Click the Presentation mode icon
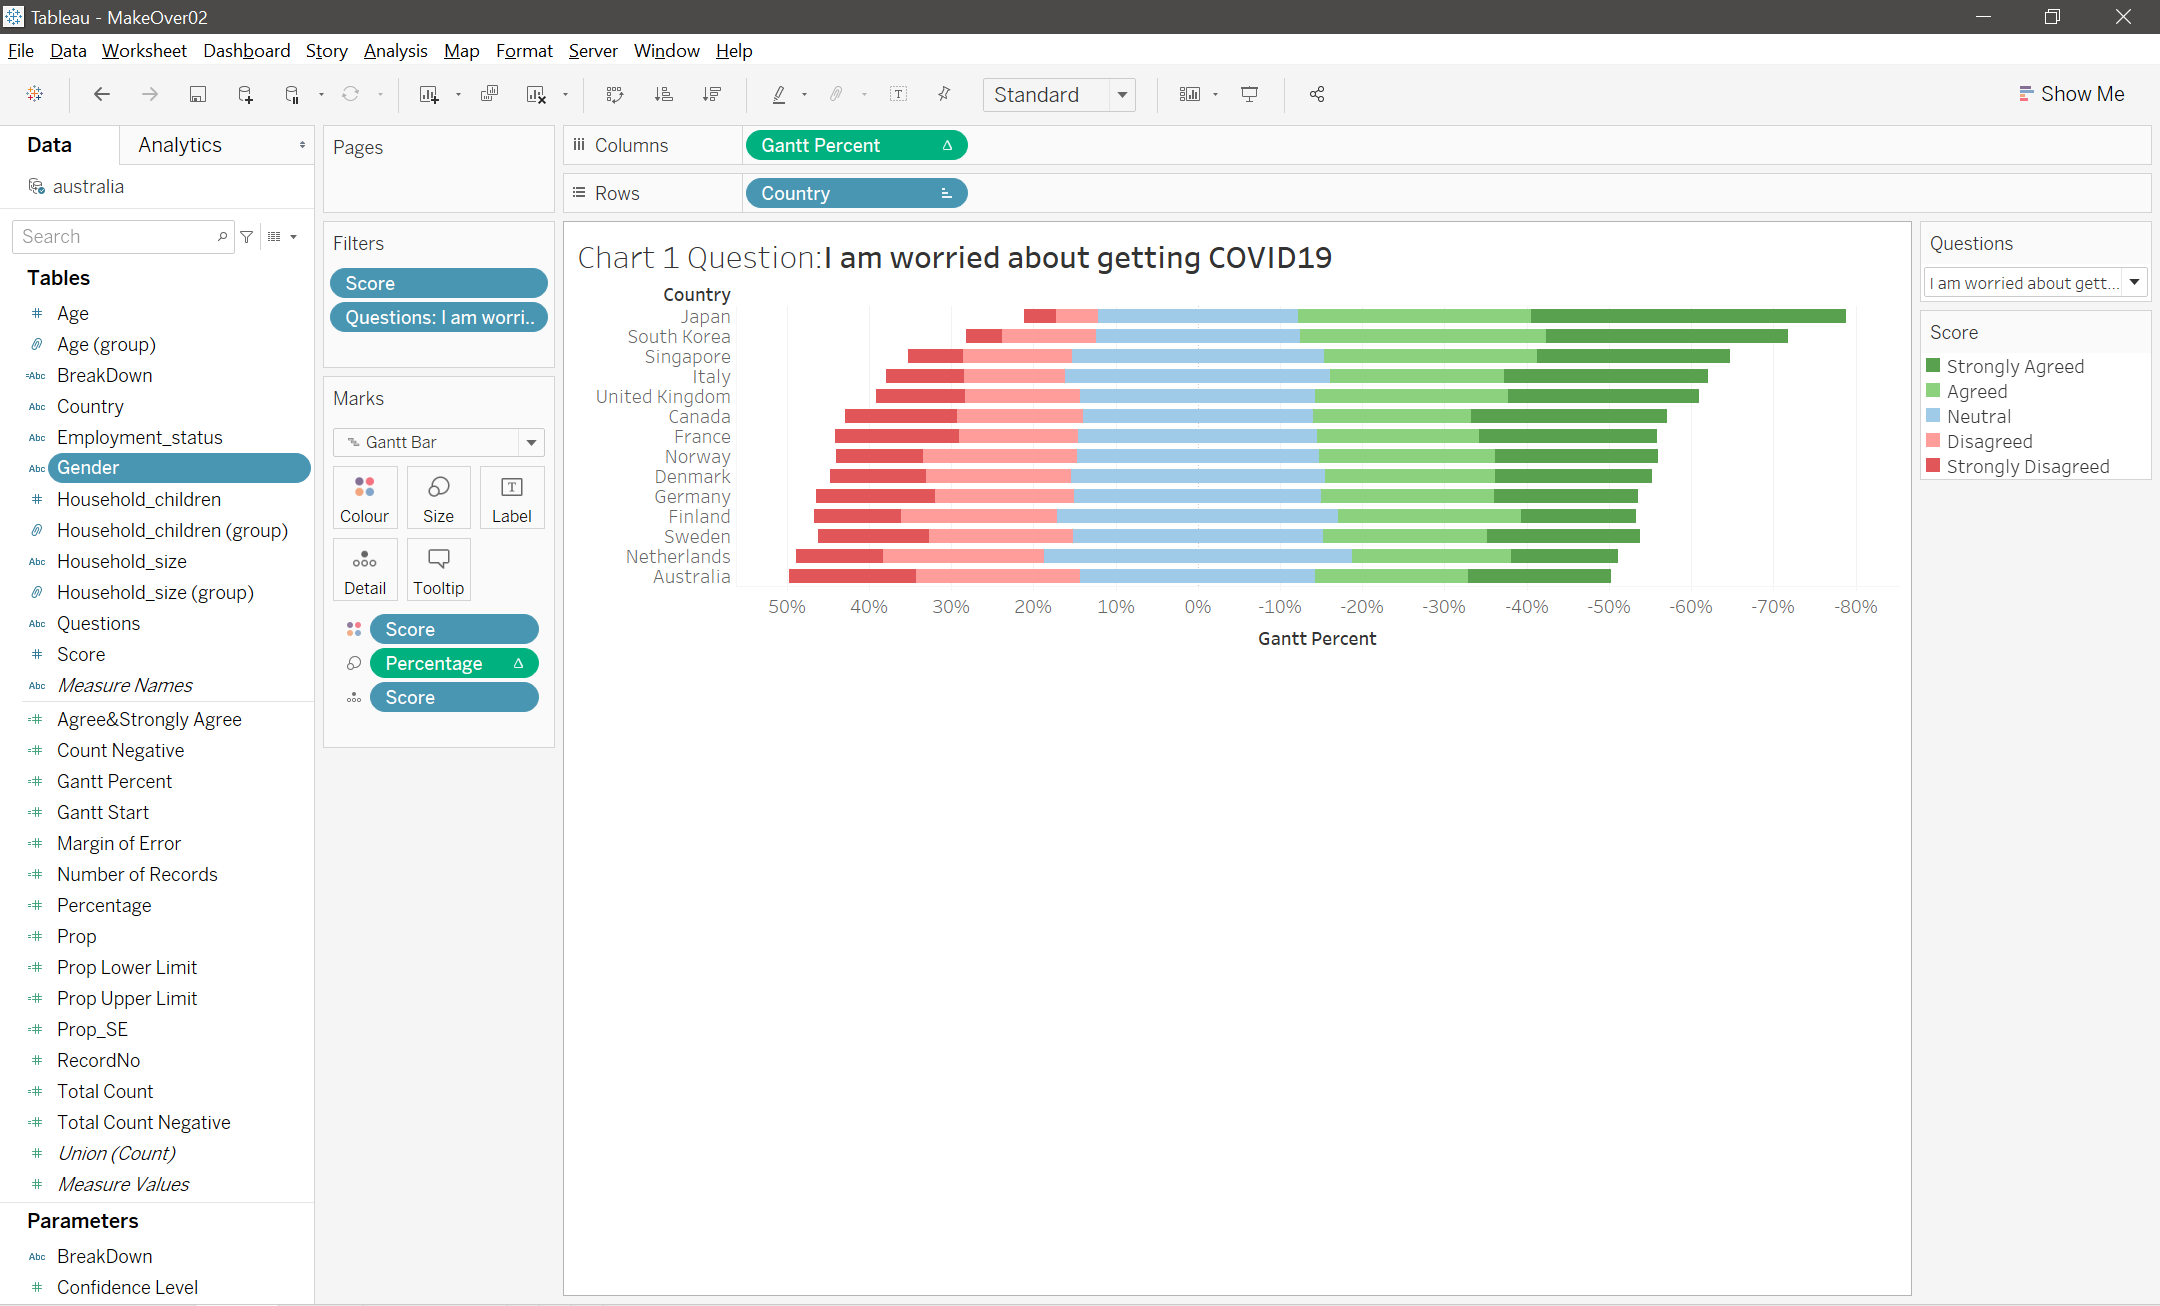2160x1306 pixels. tap(1249, 94)
